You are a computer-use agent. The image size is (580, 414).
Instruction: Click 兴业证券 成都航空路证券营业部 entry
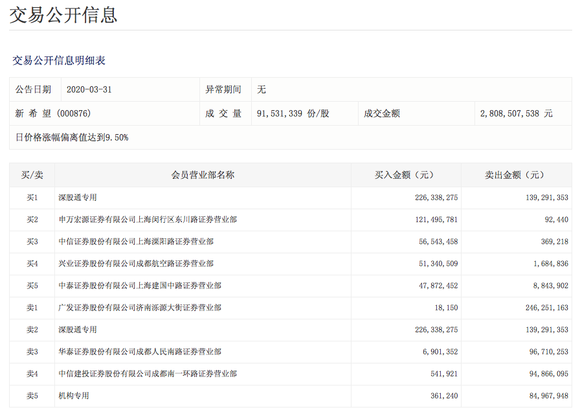pyautogui.click(x=136, y=263)
